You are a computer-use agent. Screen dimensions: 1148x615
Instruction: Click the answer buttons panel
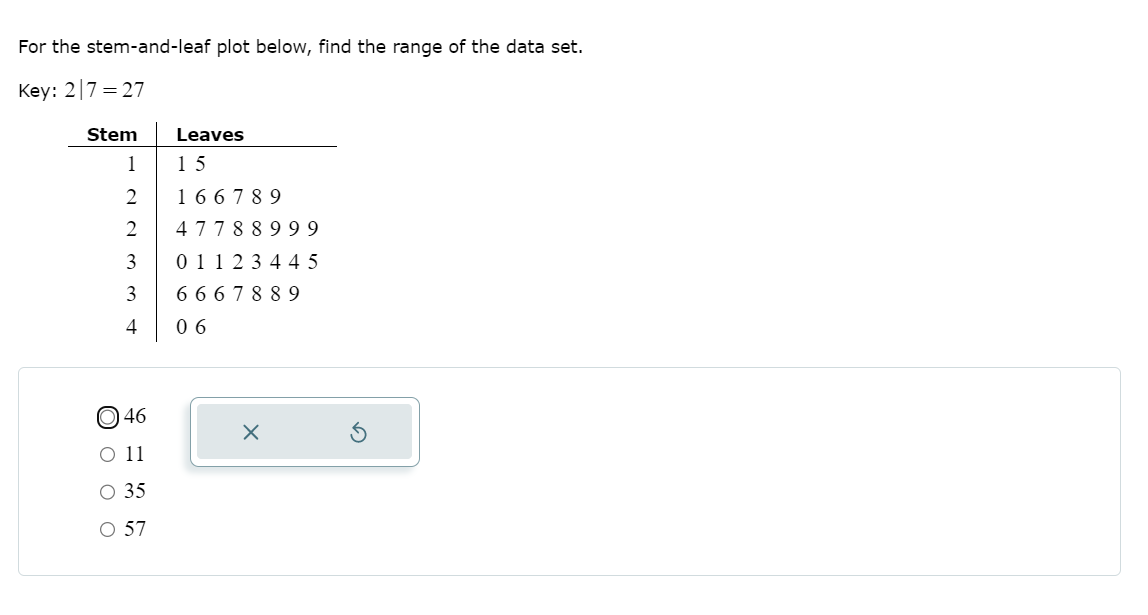(303, 431)
